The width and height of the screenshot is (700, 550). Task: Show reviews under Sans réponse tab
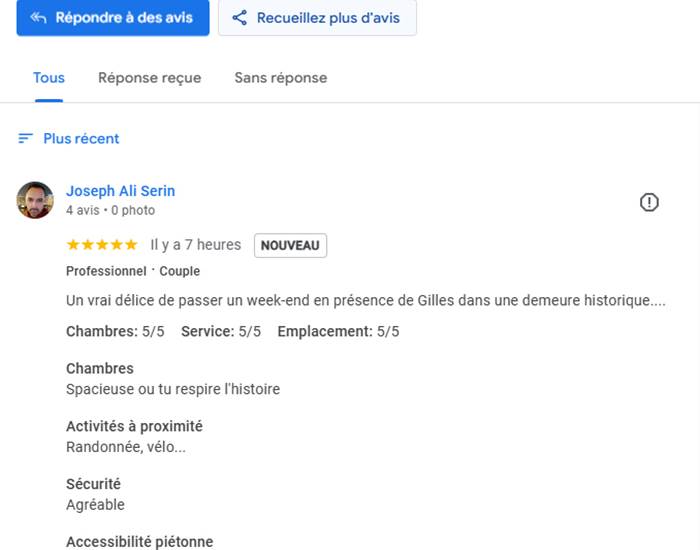point(280,78)
